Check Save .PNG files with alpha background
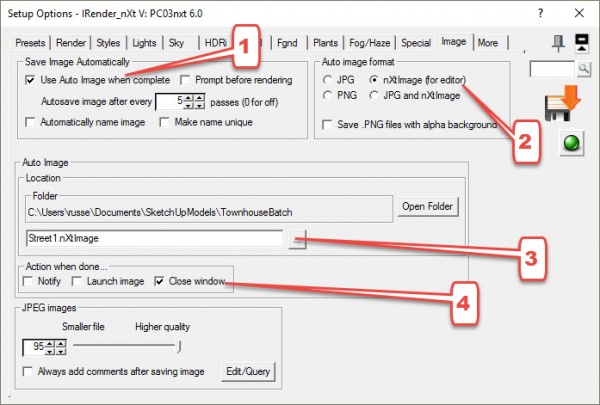The height and width of the screenshot is (405, 600). tap(327, 125)
